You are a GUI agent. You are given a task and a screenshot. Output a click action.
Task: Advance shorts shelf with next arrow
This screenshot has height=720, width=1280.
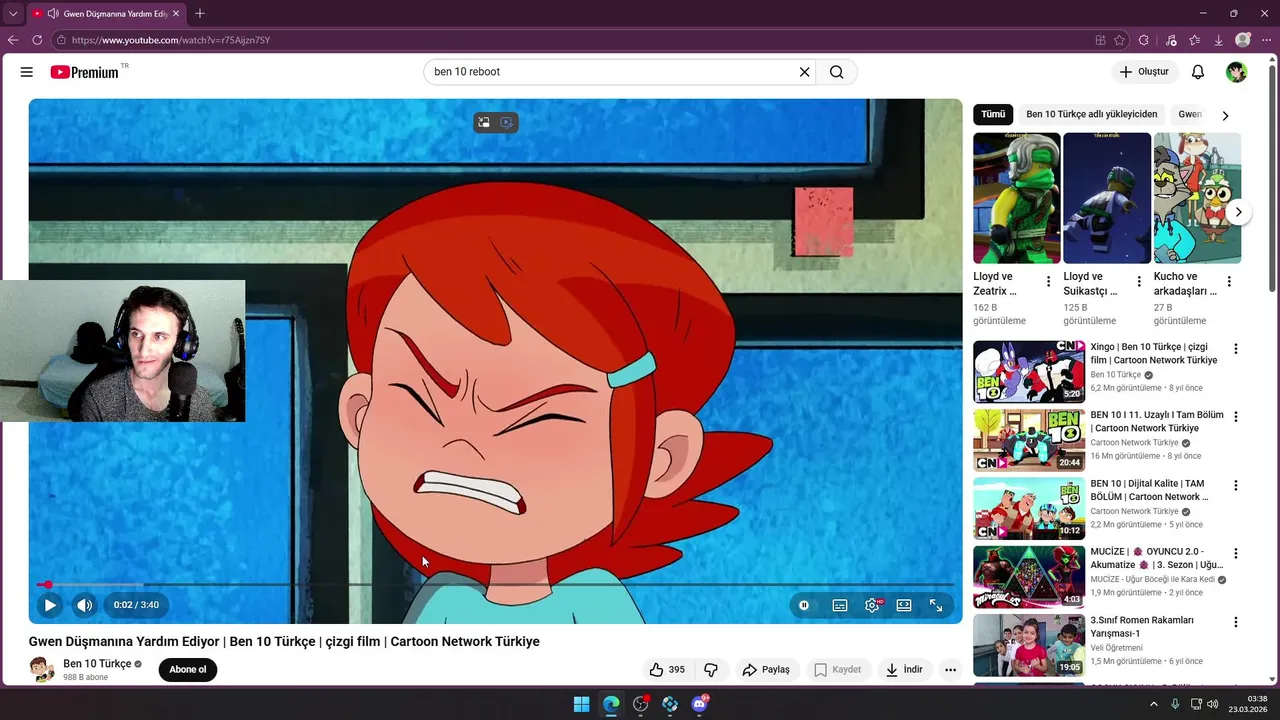(1238, 212)
